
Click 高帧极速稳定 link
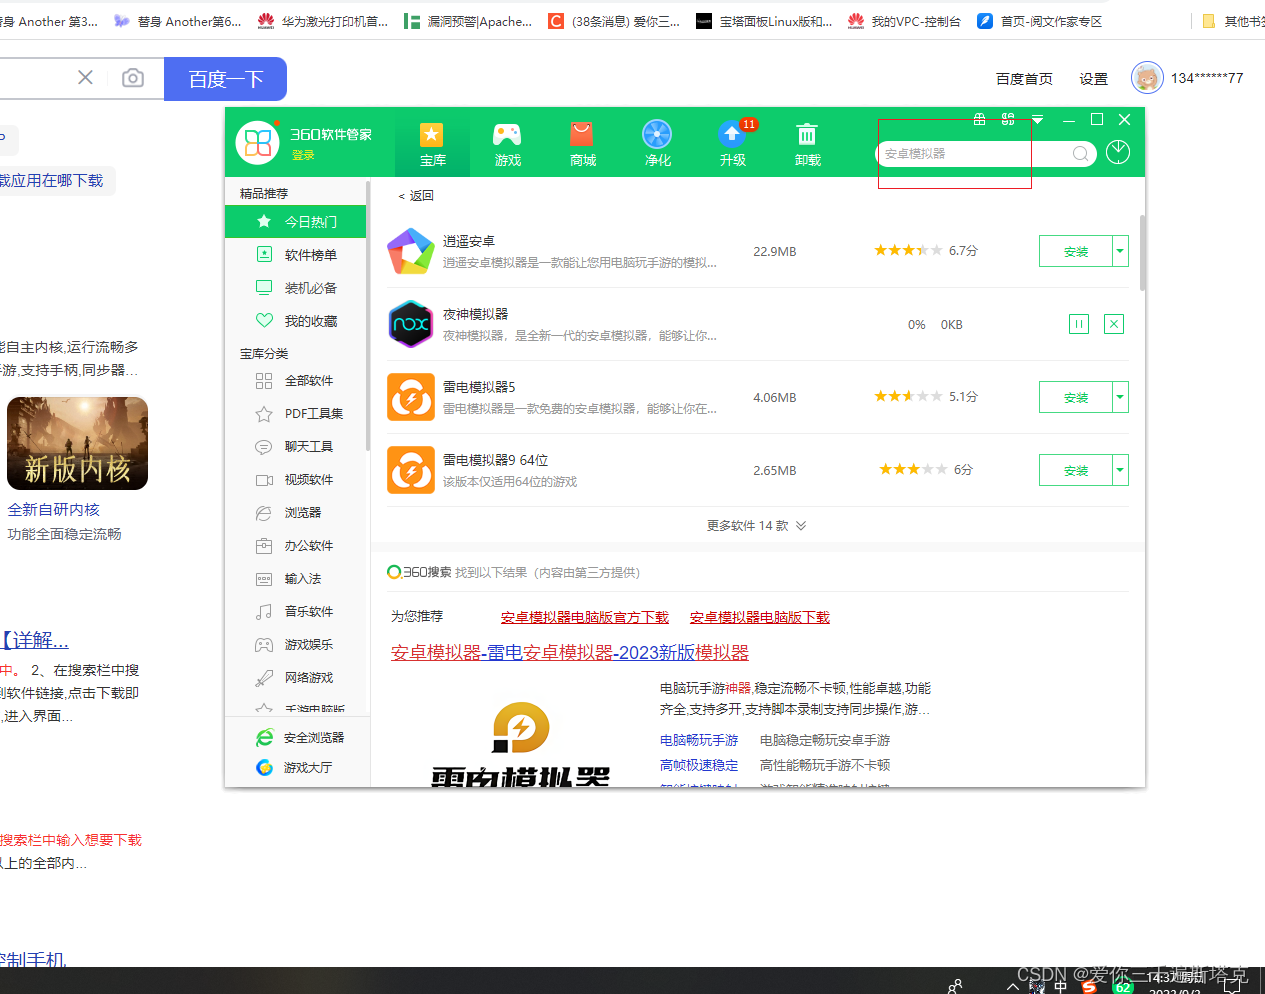(x=699, y=766)
